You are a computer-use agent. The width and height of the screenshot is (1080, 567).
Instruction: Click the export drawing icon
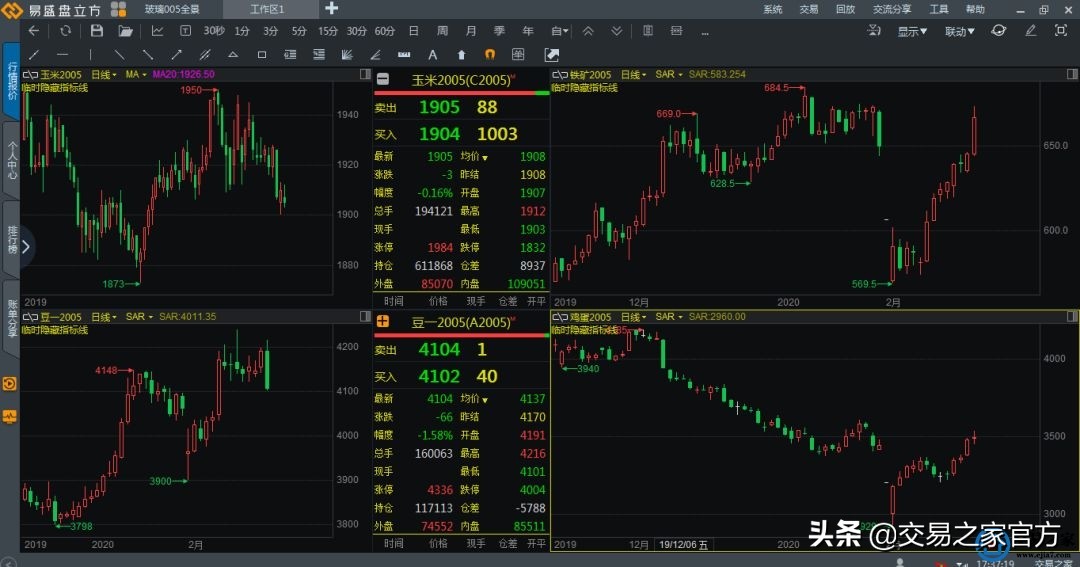[x=551, y=54]
